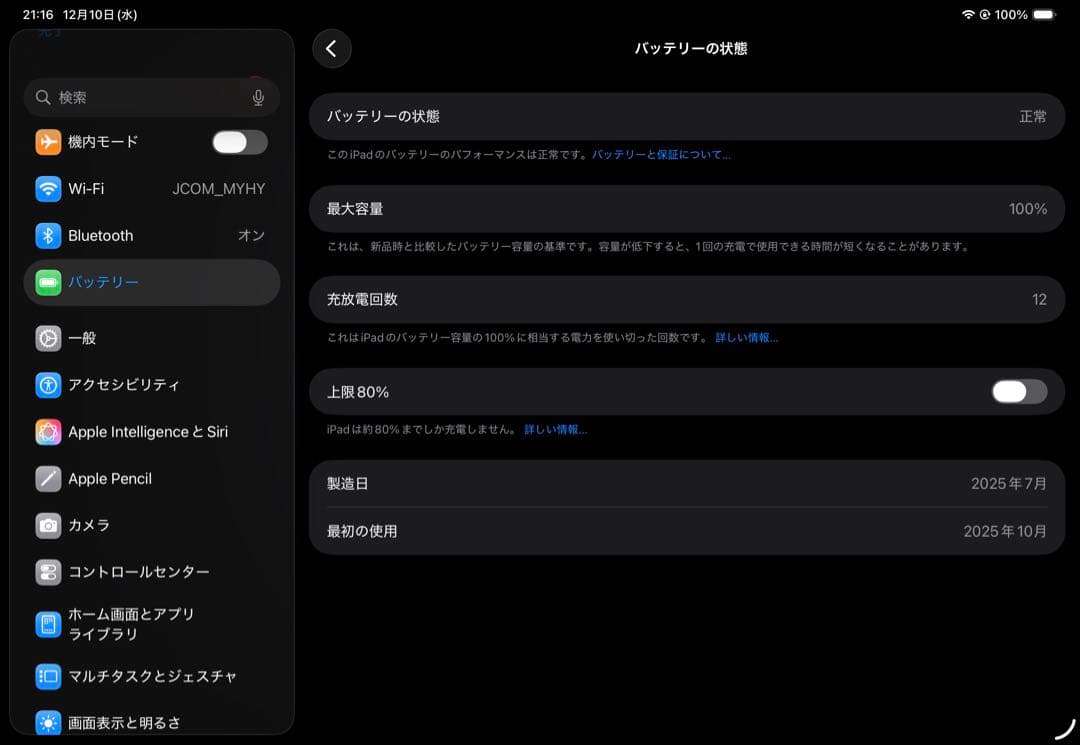Enable the 上限80% charging limit
The image size is (1080, 745).
coord(1017,391)
